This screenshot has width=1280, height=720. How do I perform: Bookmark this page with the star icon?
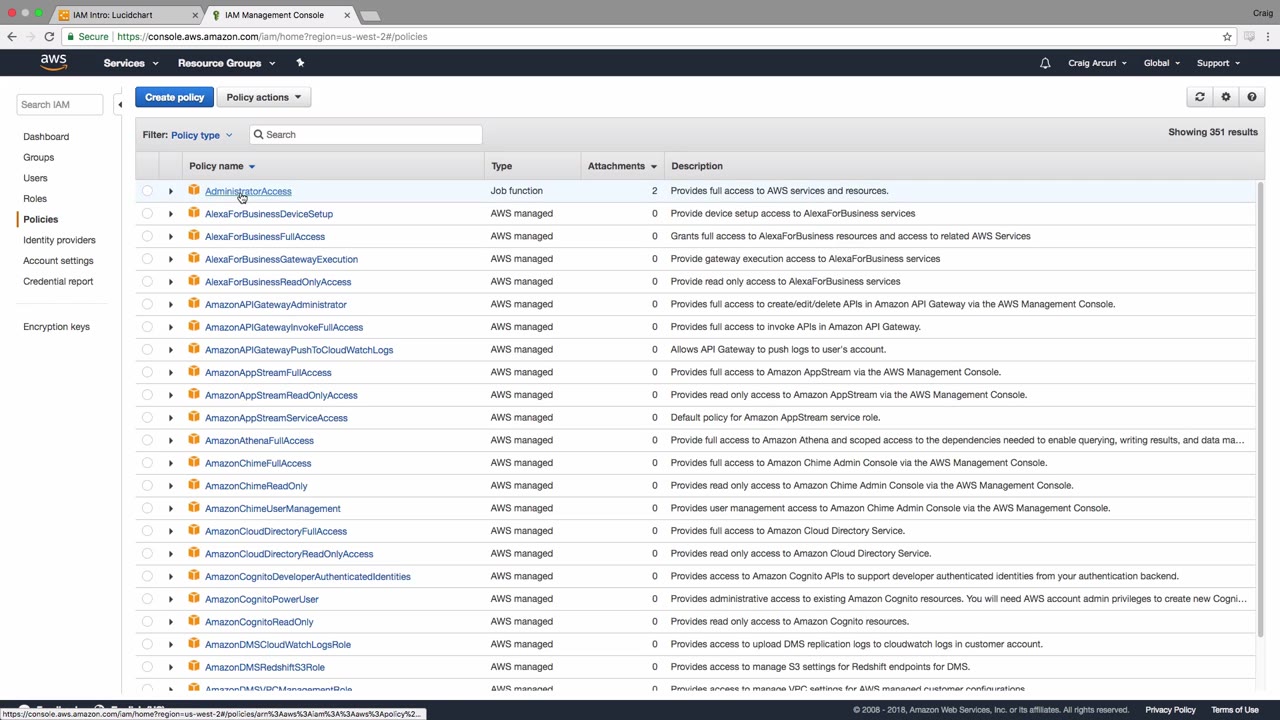(x=1227, y=37)
